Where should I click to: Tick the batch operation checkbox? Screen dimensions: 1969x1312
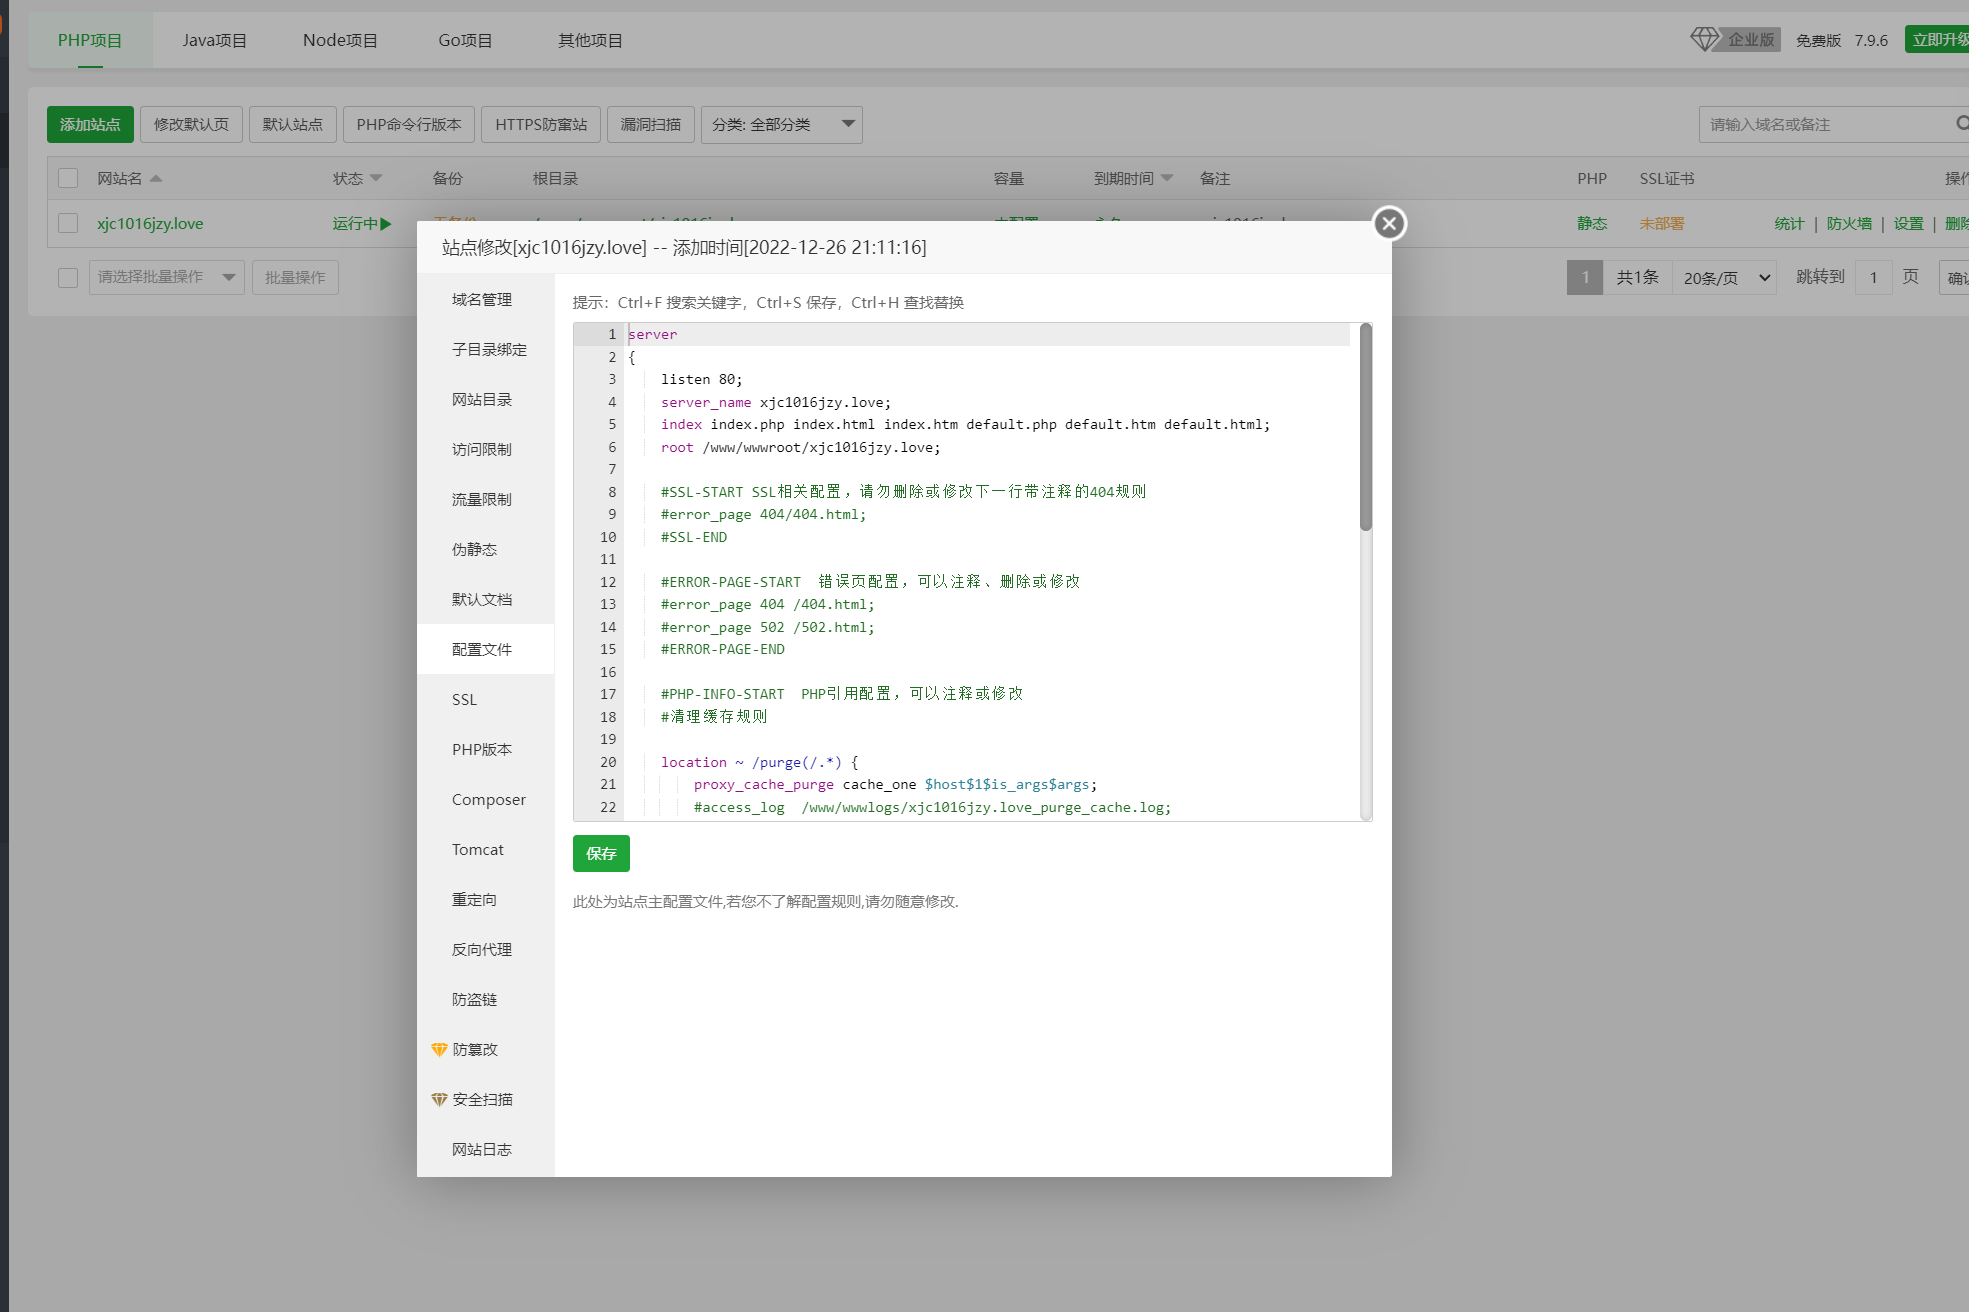pyautogui.click(x=68, y=277)
